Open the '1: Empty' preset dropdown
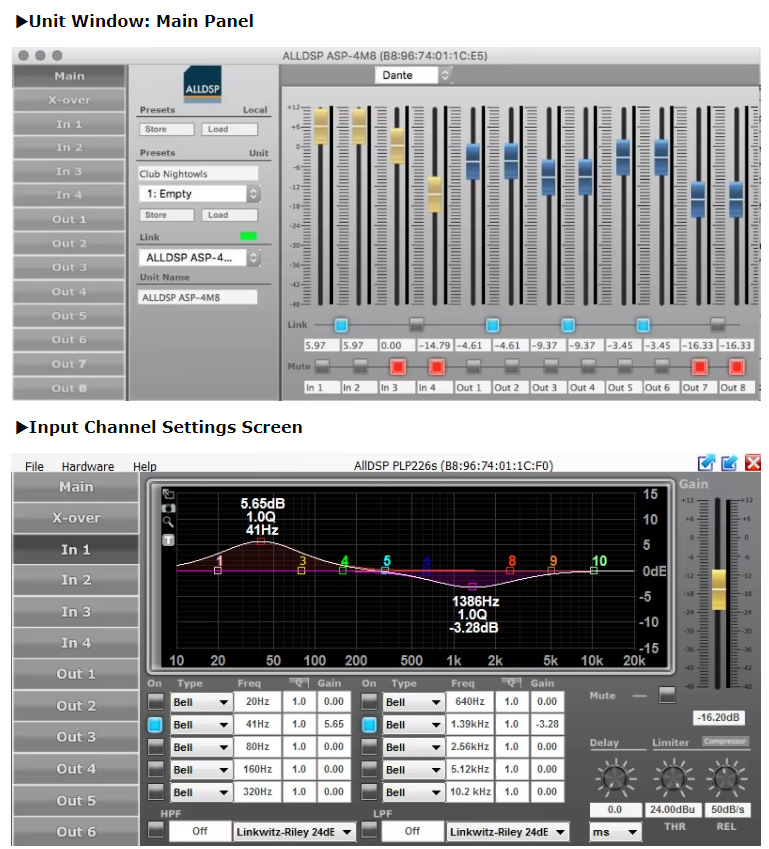The width and height of the screenshot is (769, 849). click(x=199, y=194)
